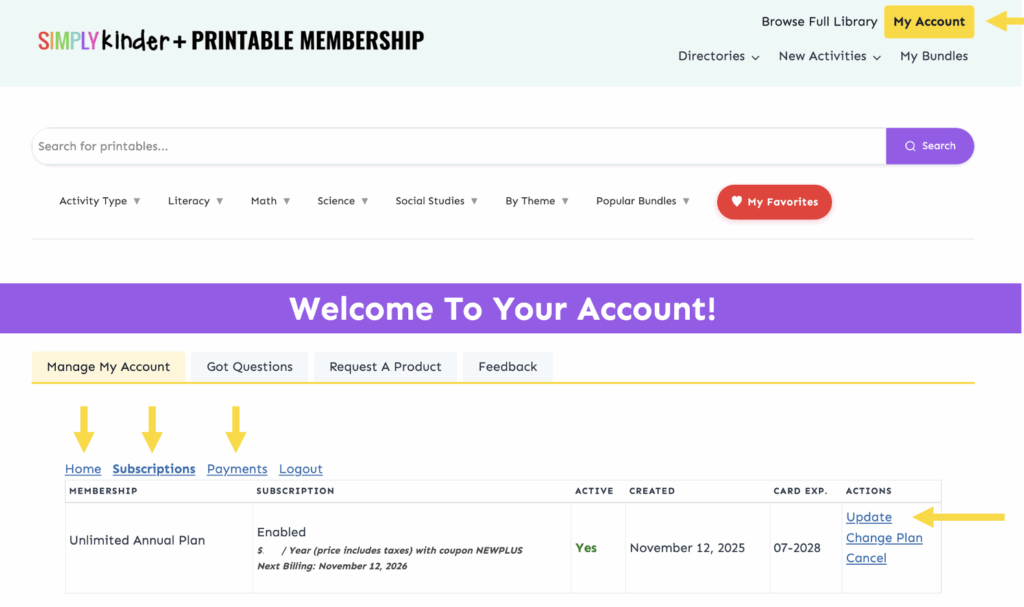Expand the By Theme dropdown
The image size is (1024, 607).
[x=536, y=201]
